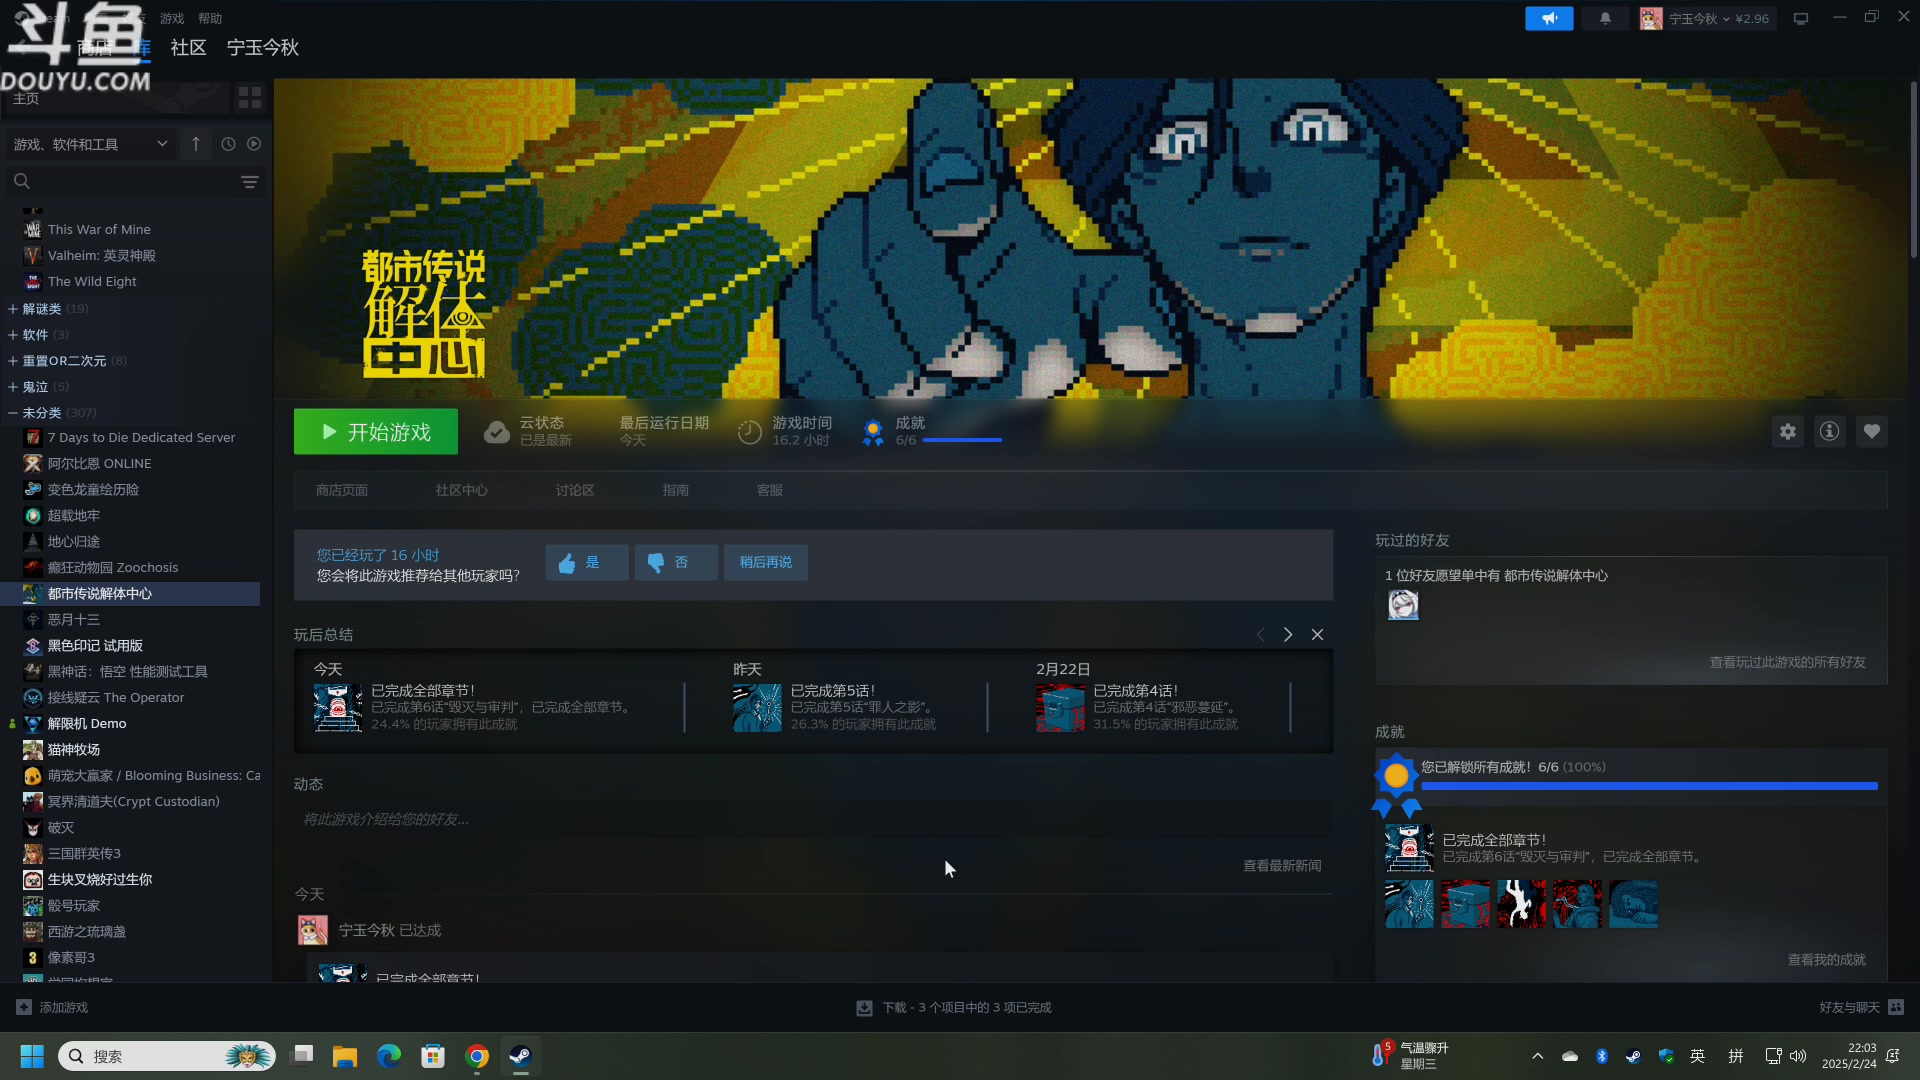Click the 稍后再说 button
This screenshot has height=1080, width=1920.
[x=766, y=562]
